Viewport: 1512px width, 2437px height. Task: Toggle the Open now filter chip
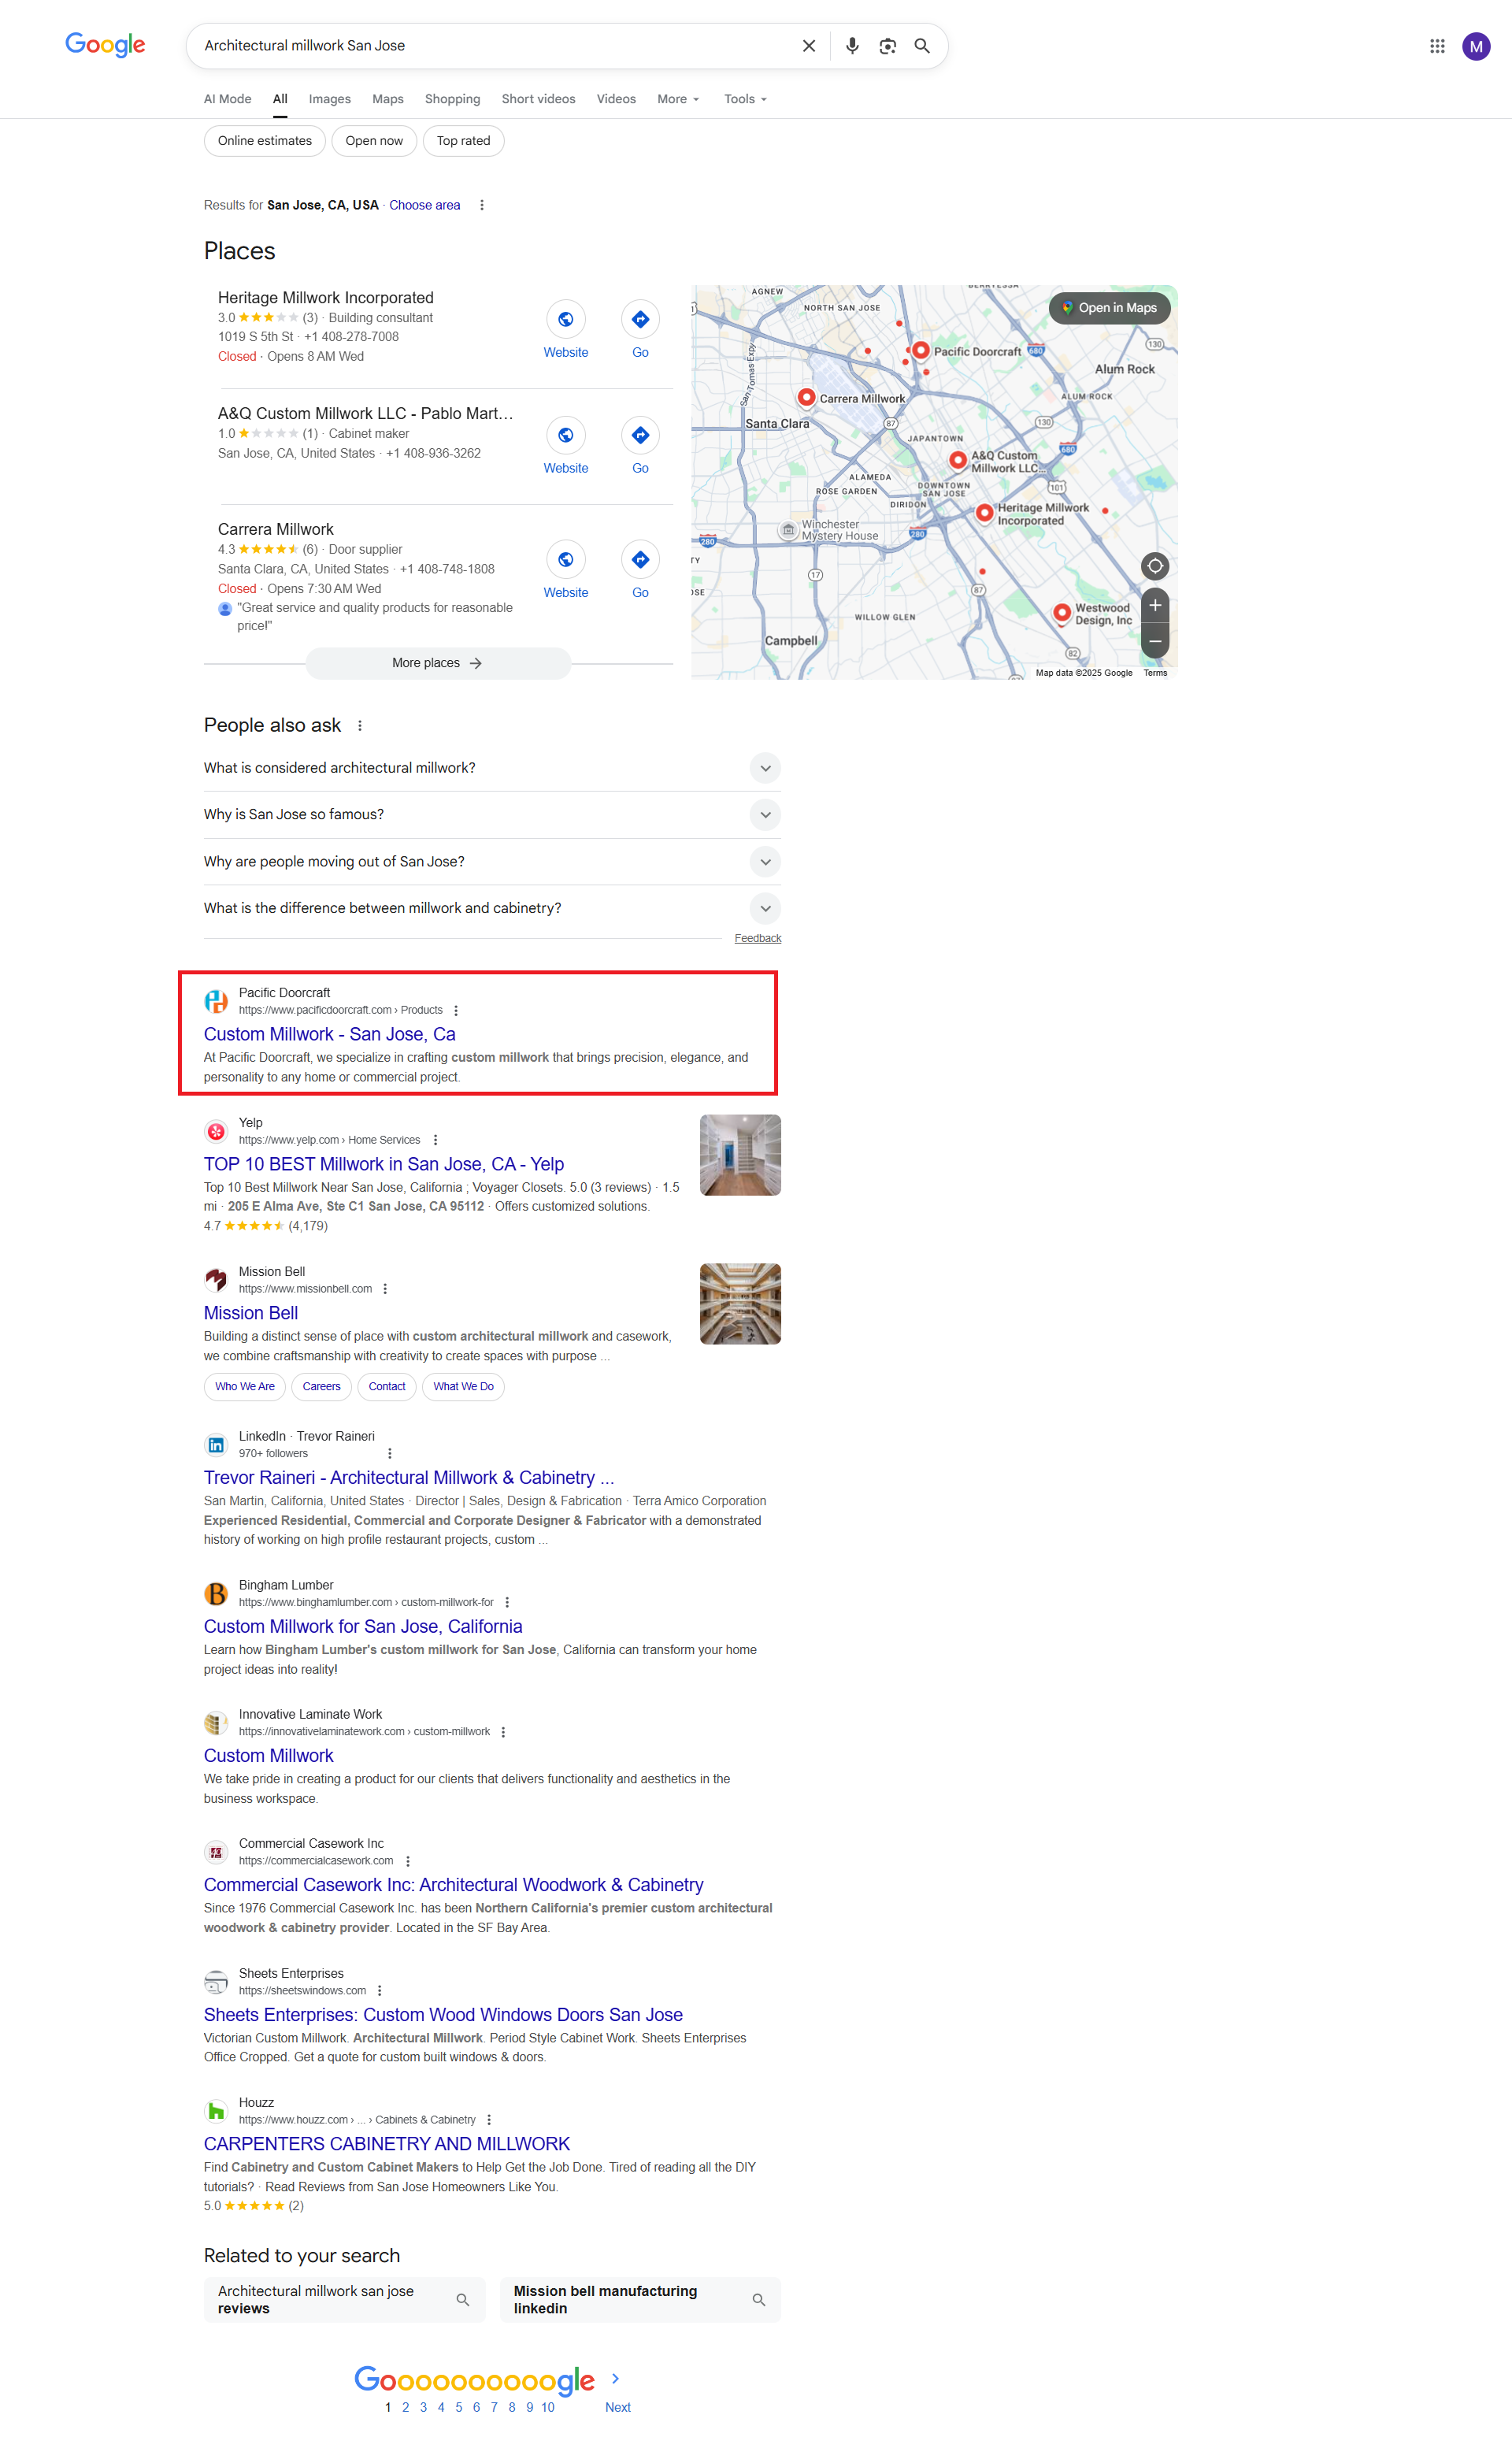pyautogui.click(x=374, y=141)
